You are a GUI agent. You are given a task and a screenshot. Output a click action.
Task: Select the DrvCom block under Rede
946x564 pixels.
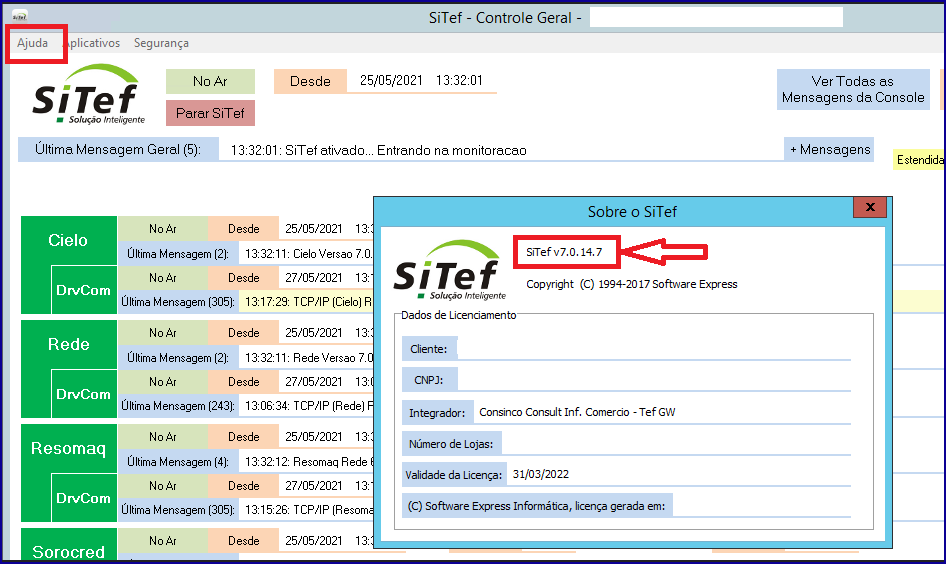(83, 393)
